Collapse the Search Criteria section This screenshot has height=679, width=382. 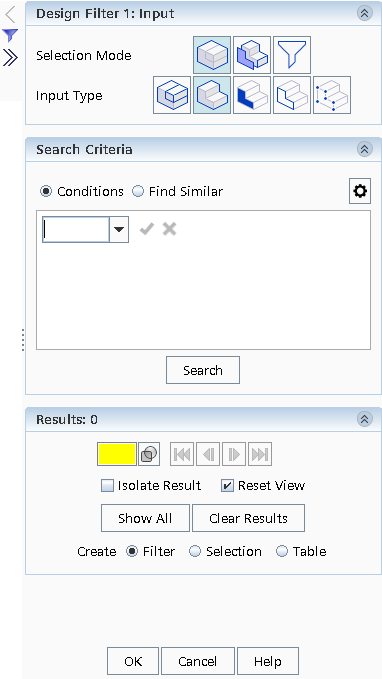(x=365, y=149)
